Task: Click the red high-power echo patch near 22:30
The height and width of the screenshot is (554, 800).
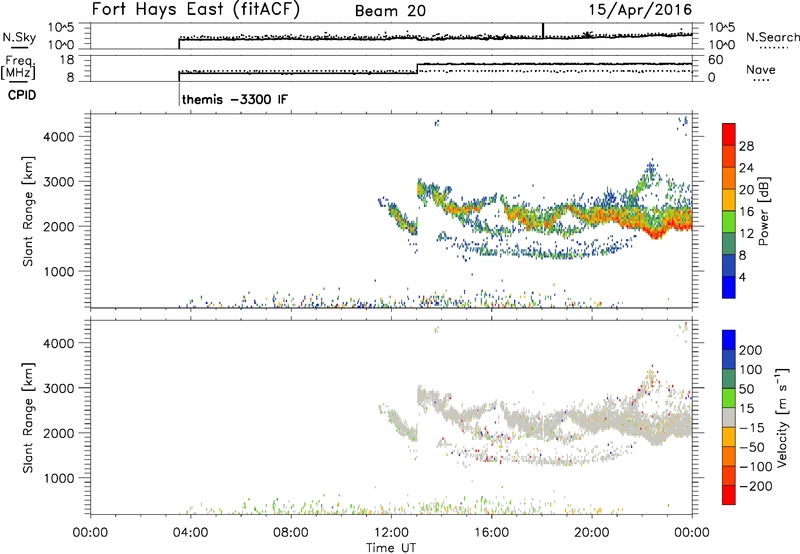Action: pos(657,232)
